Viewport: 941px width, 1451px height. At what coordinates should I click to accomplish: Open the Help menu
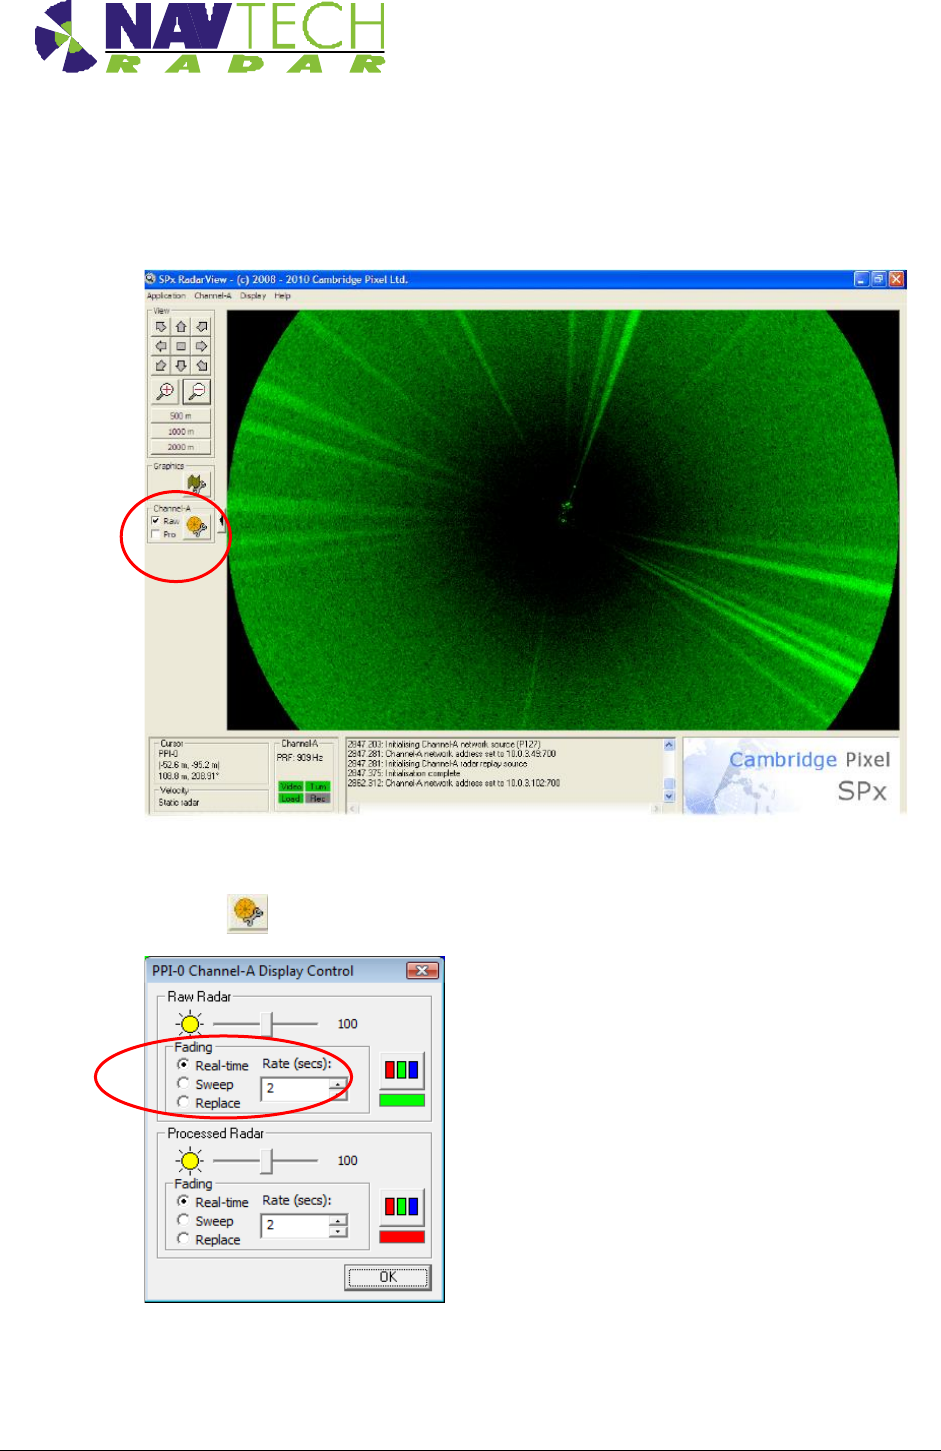pos(282,296)
